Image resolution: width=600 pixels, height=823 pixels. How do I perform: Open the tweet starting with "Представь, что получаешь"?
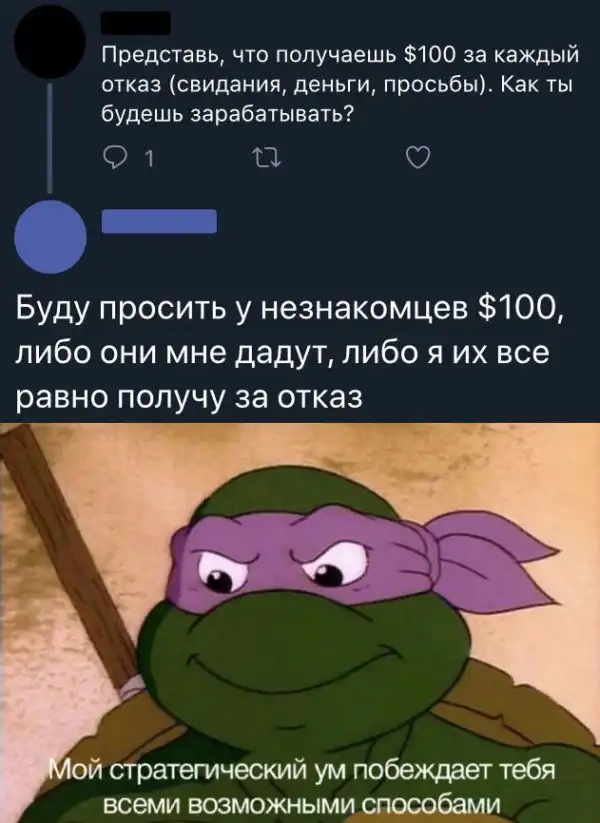pos(340,83)
